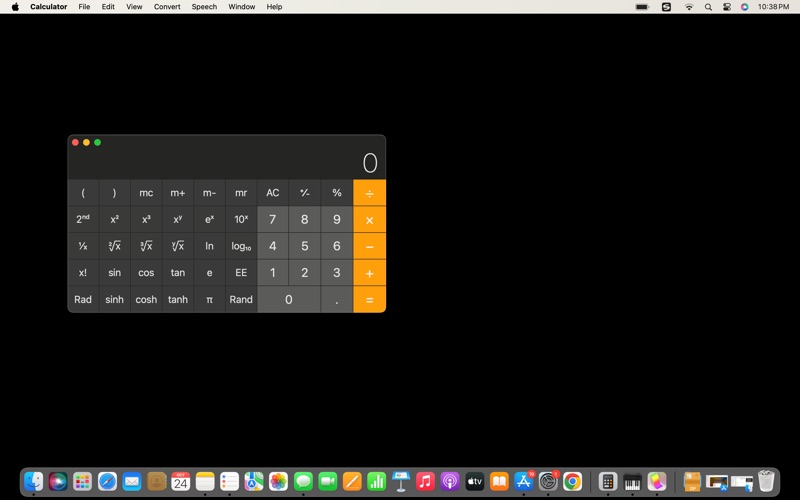The image size is (800, 500).
Task: Open the View menu
Action: click(134, 7)
